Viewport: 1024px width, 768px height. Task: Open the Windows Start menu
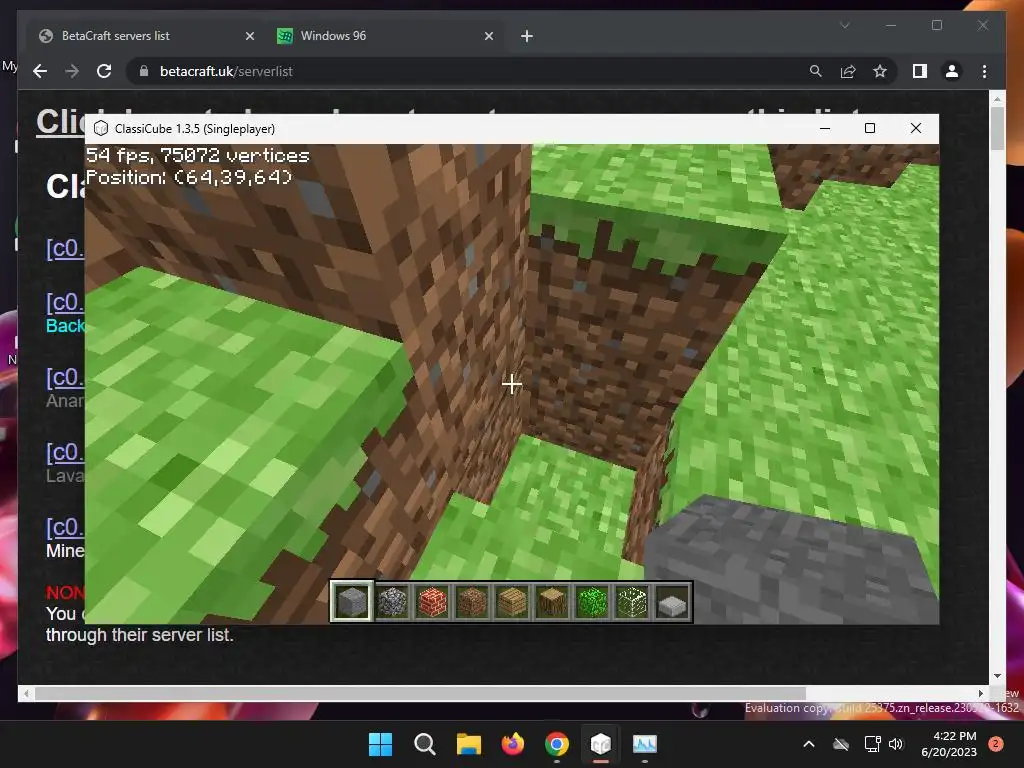tap(380, 744)
